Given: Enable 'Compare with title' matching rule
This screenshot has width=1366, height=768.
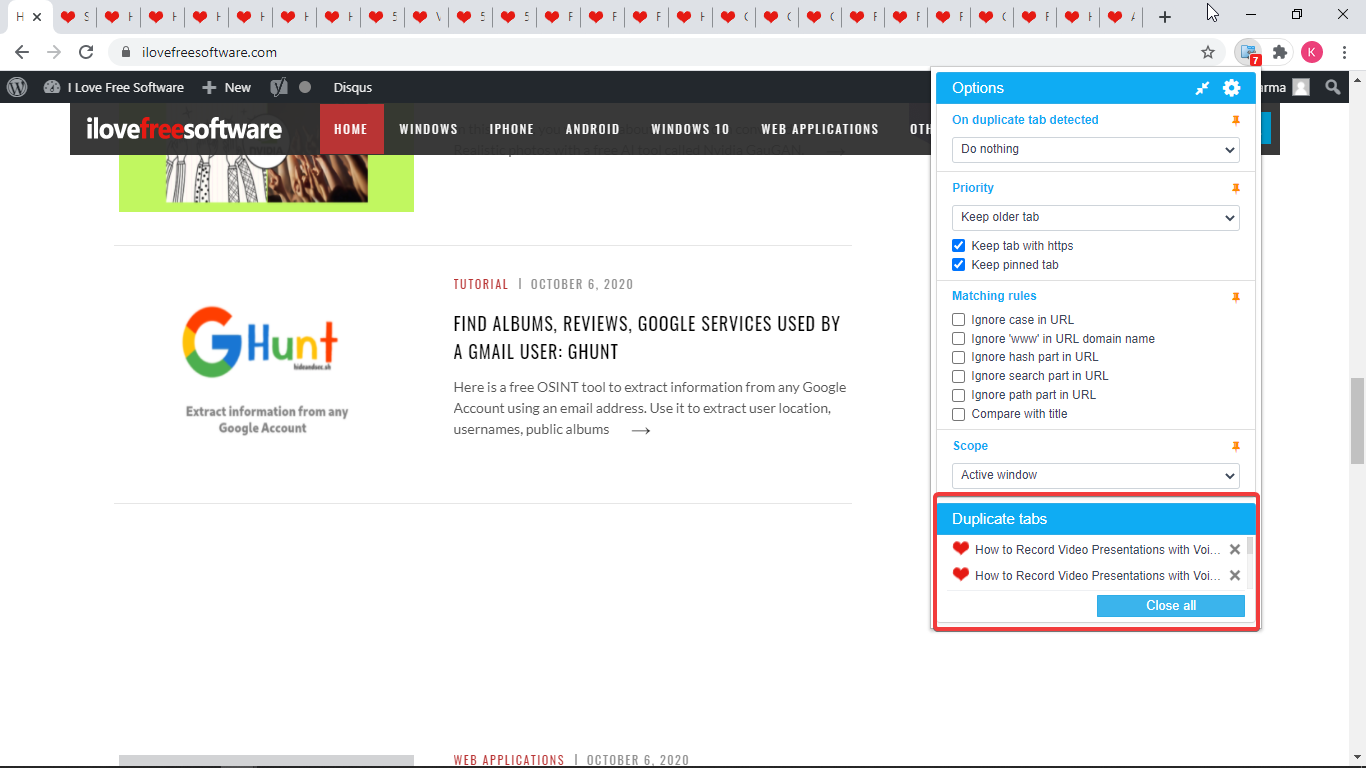Looking at the screenshot, I should 959,414.
